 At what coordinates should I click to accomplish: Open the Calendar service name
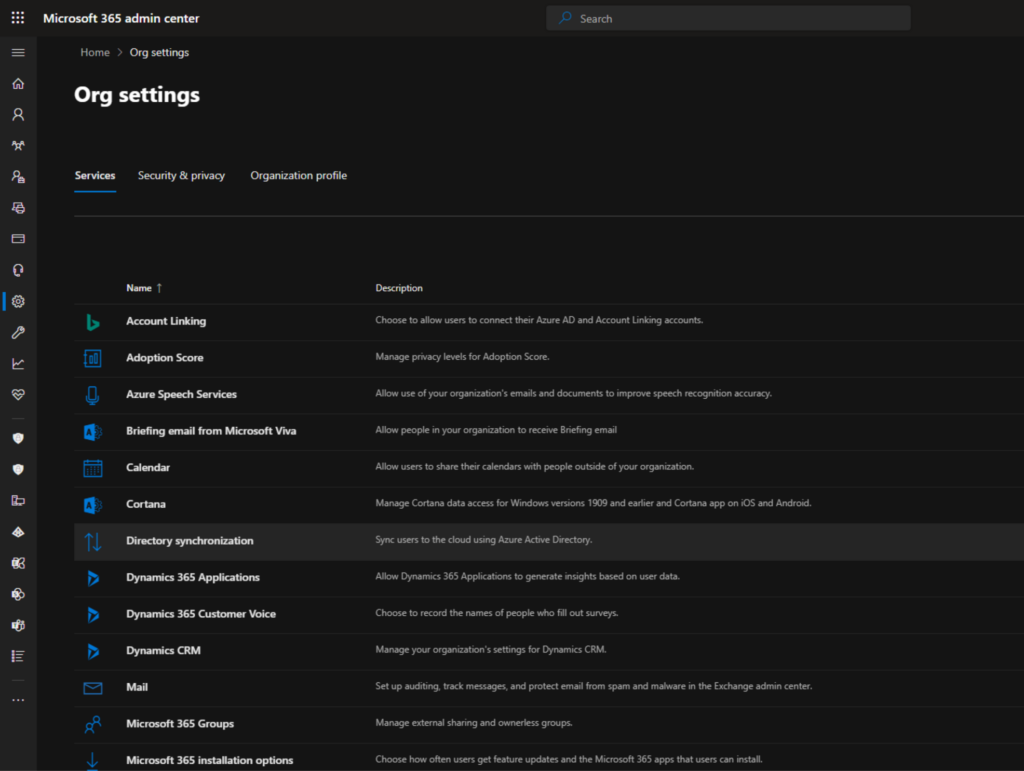(x=148, y=467)
